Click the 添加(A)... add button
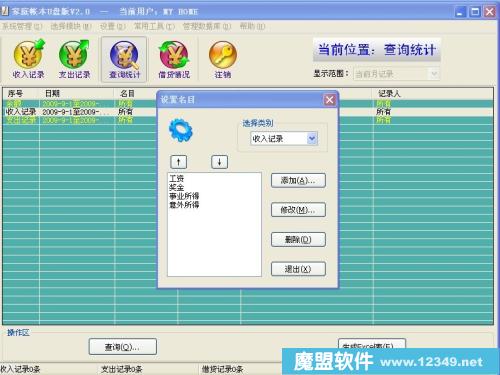 click(298, 181)
